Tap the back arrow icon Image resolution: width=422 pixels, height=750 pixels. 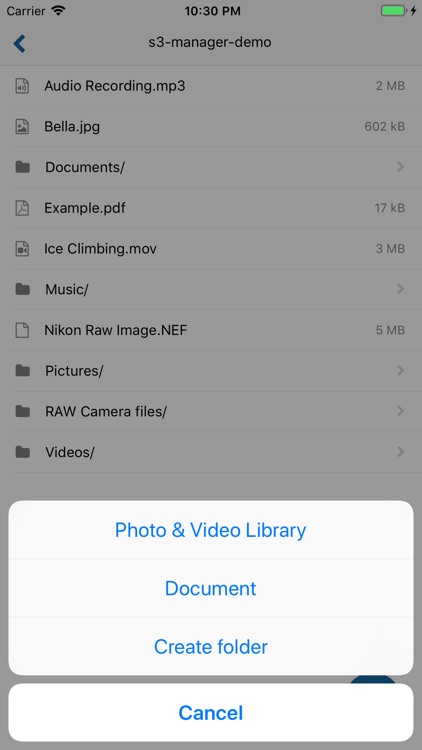click(19, 43)
